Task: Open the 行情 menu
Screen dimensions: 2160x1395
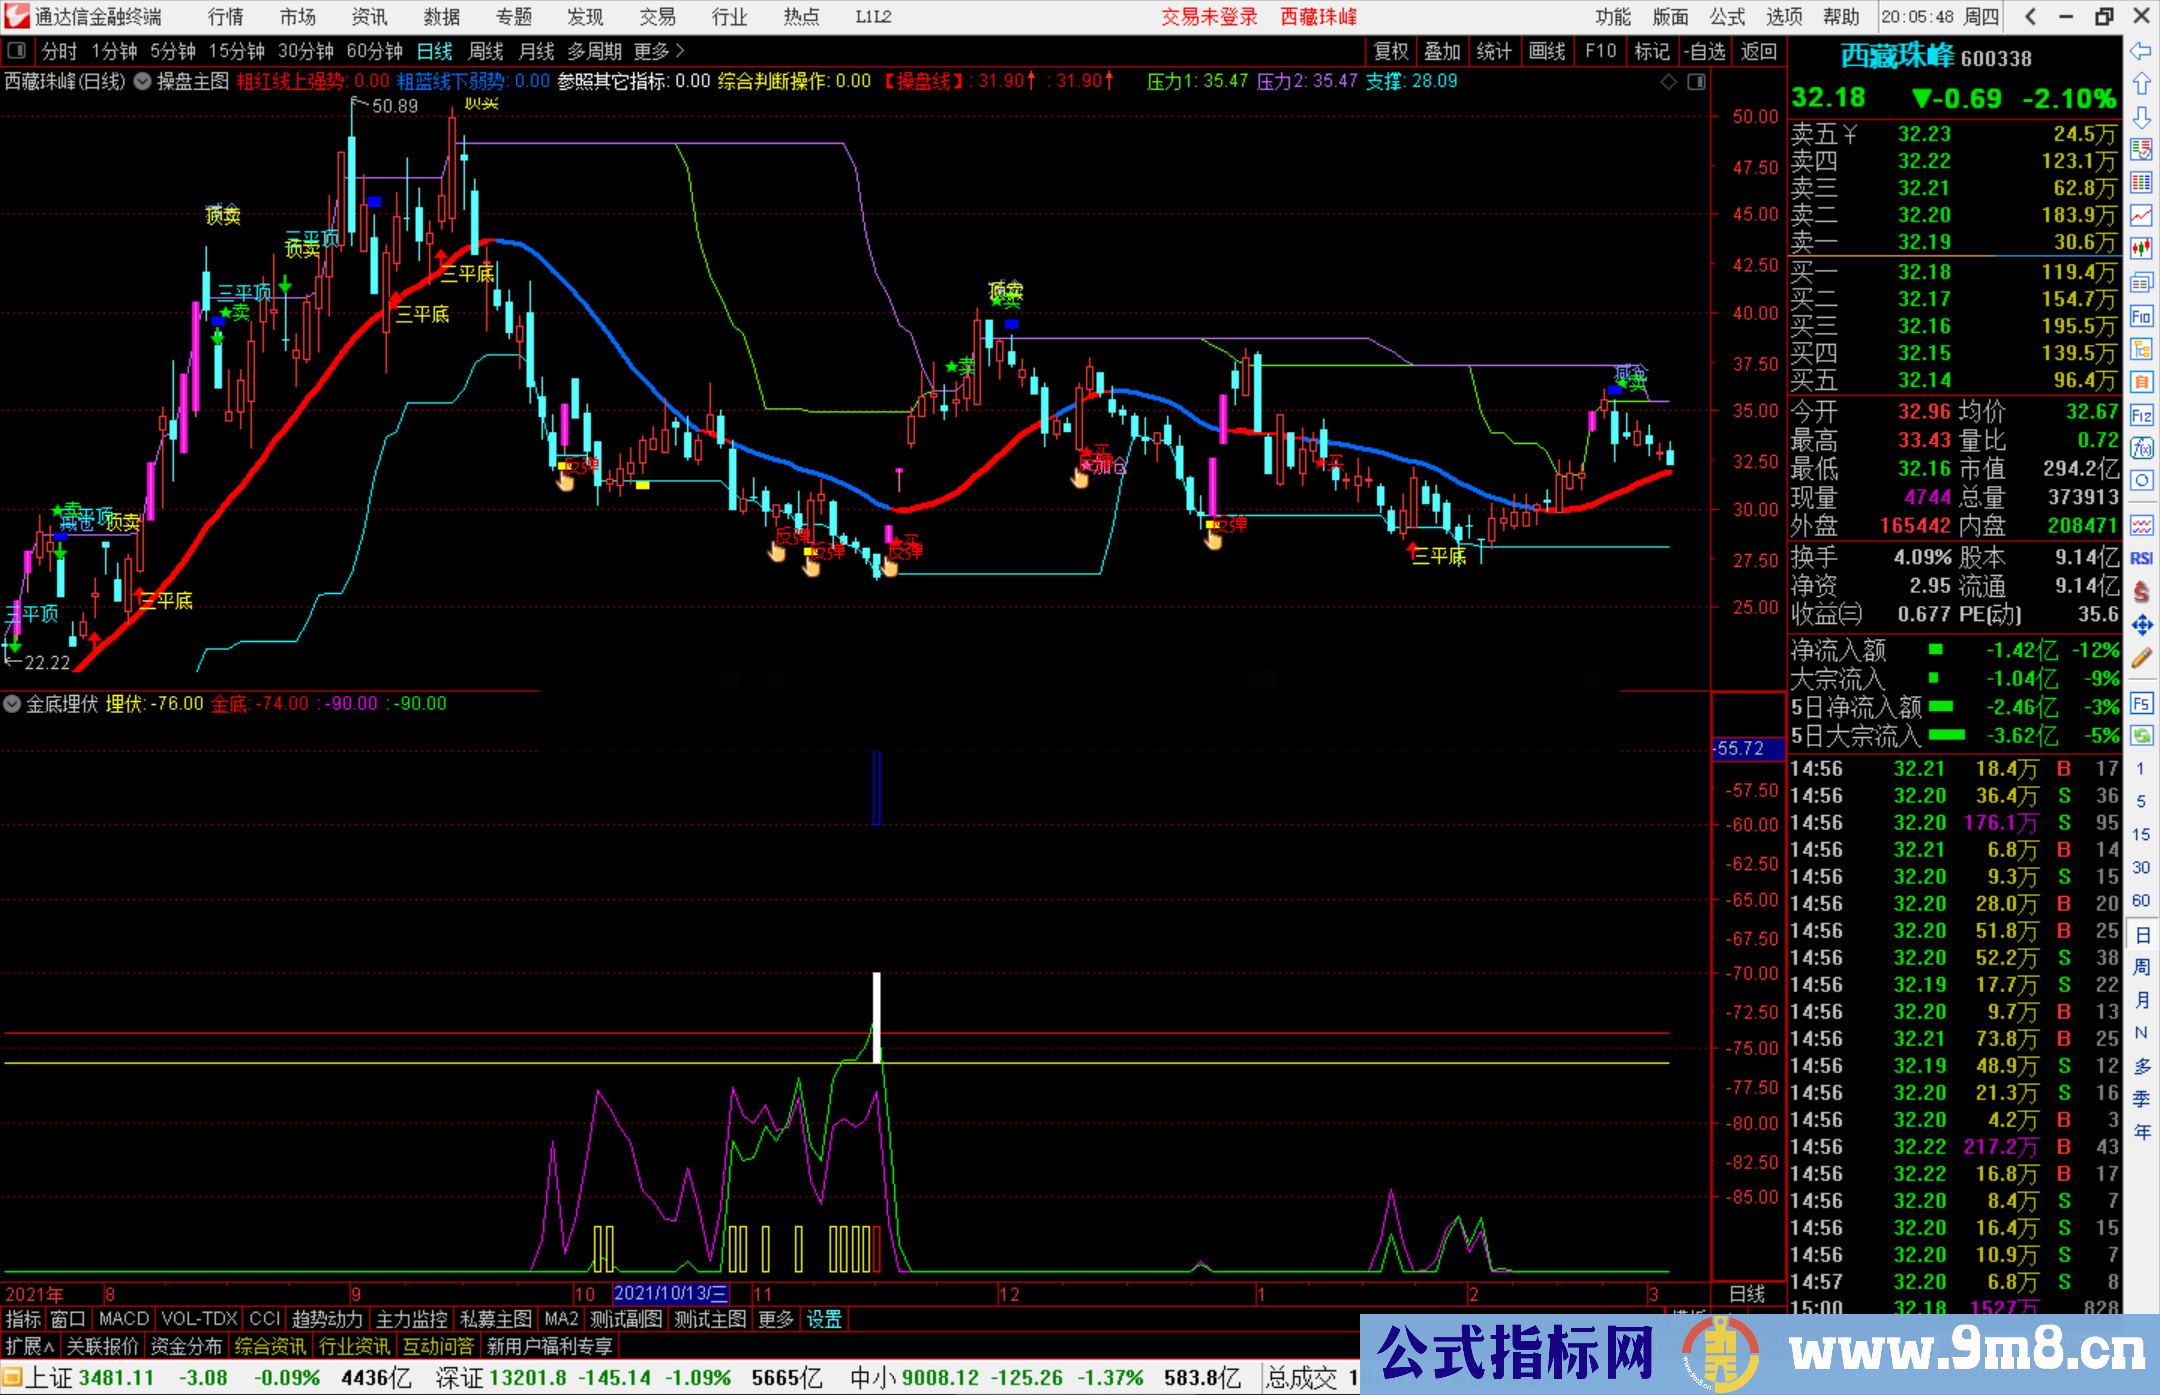Action: (x=226, y=17)
